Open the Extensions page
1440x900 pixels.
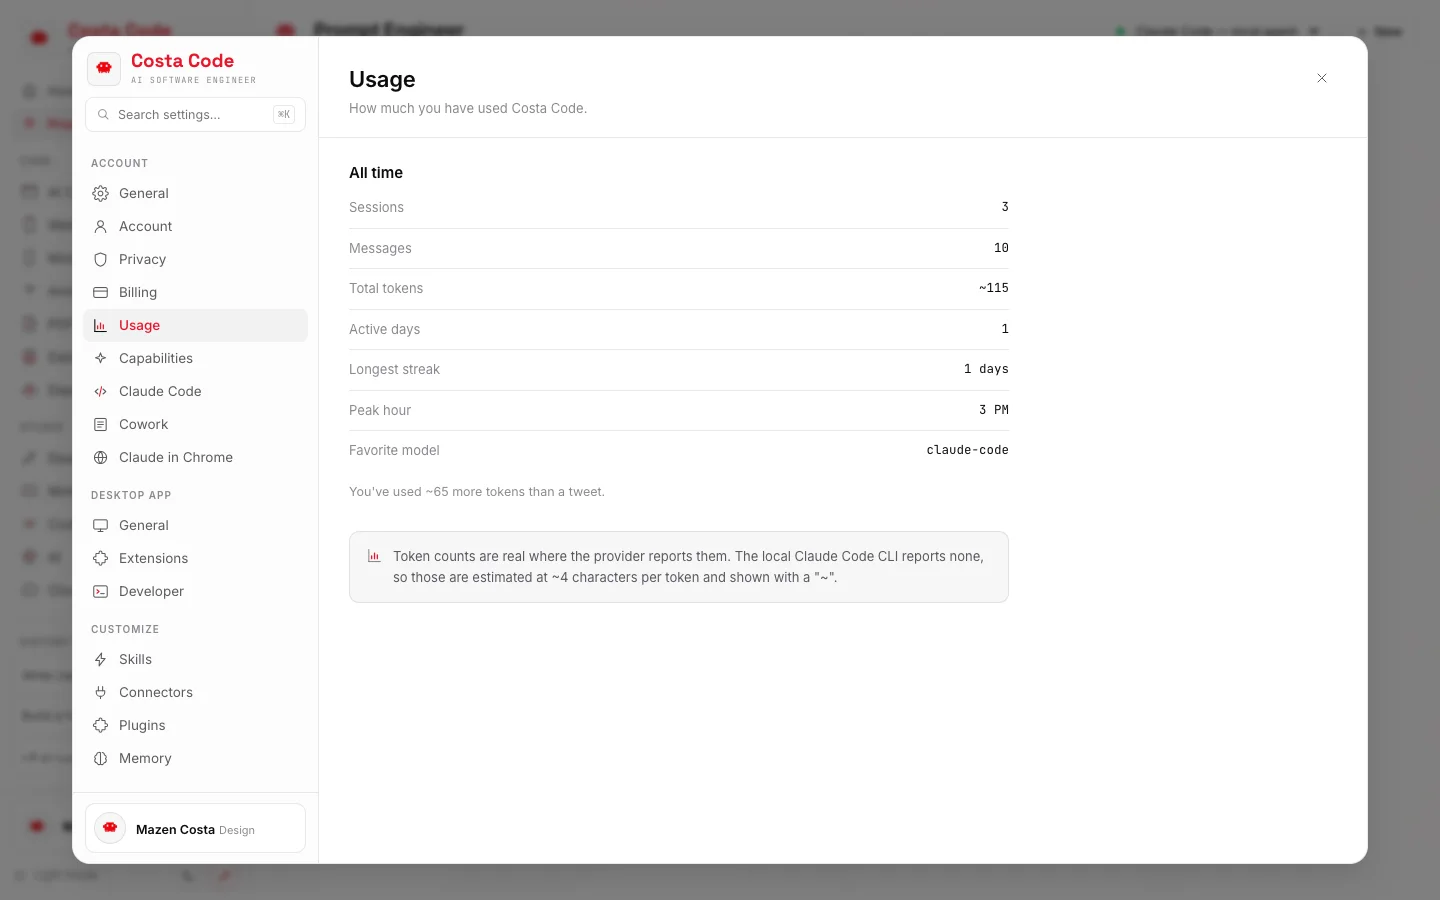coord(195,558)
